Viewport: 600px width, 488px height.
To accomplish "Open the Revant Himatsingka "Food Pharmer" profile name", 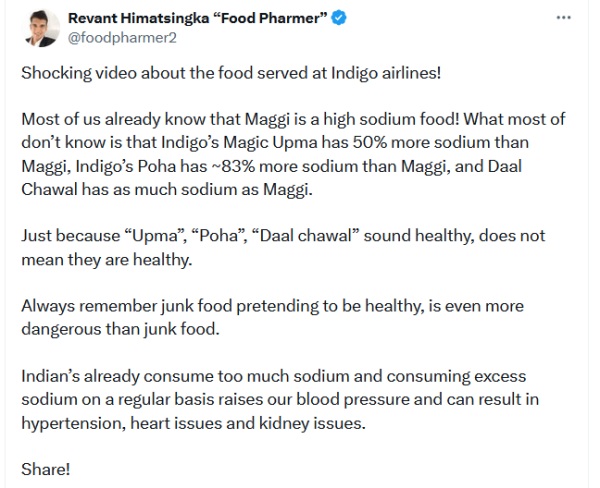I will click(196, 16).
